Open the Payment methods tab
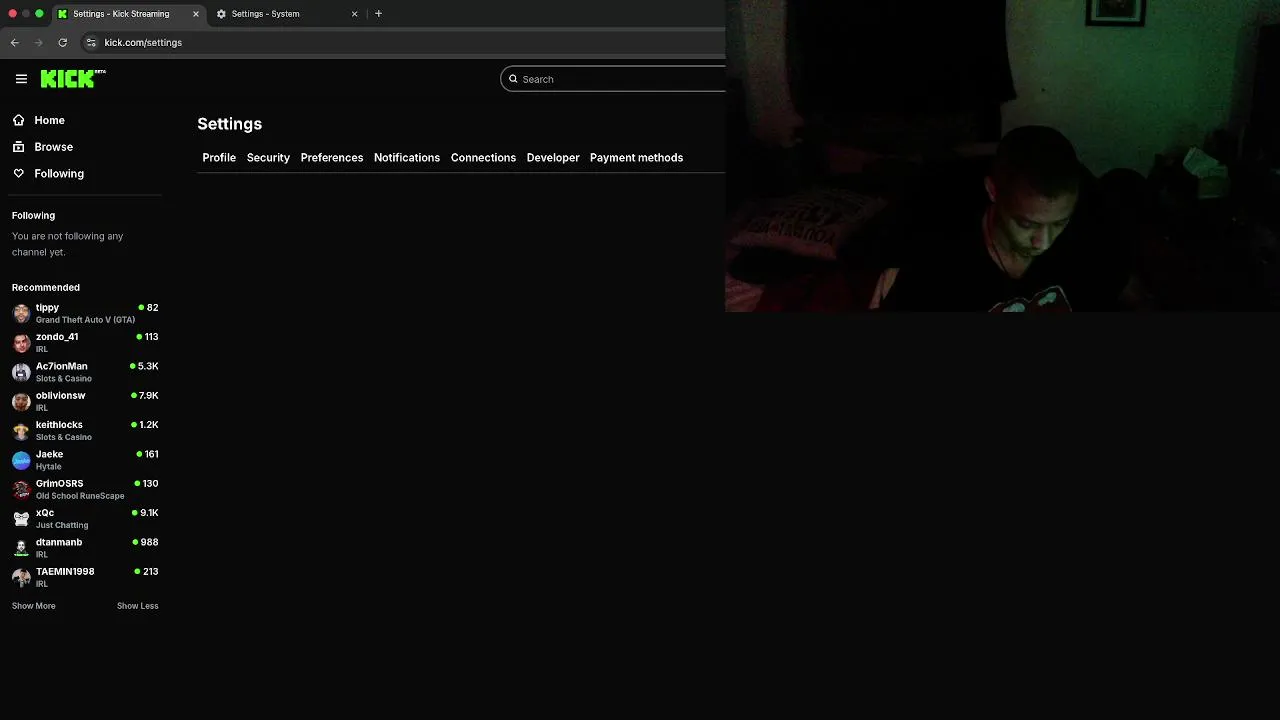The image size is (1280, 720). pyautogui.click(x=636, y=157)
